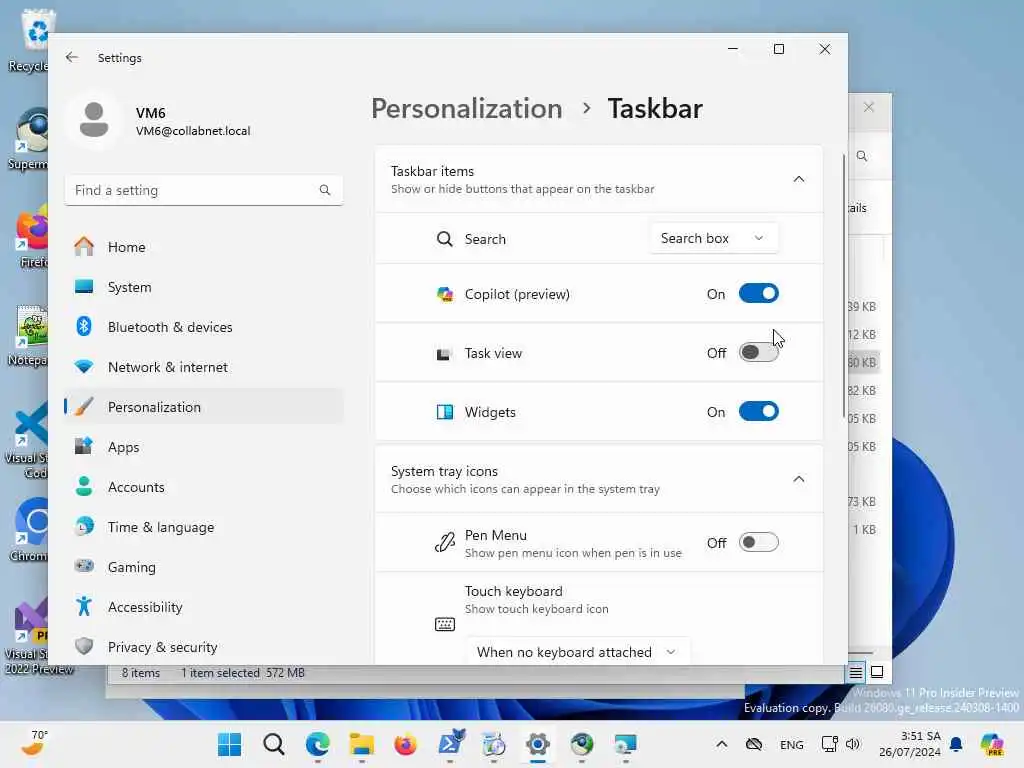Turn off the Copilot (preview) toggle

pyautogui.click(x=758, y=293)
